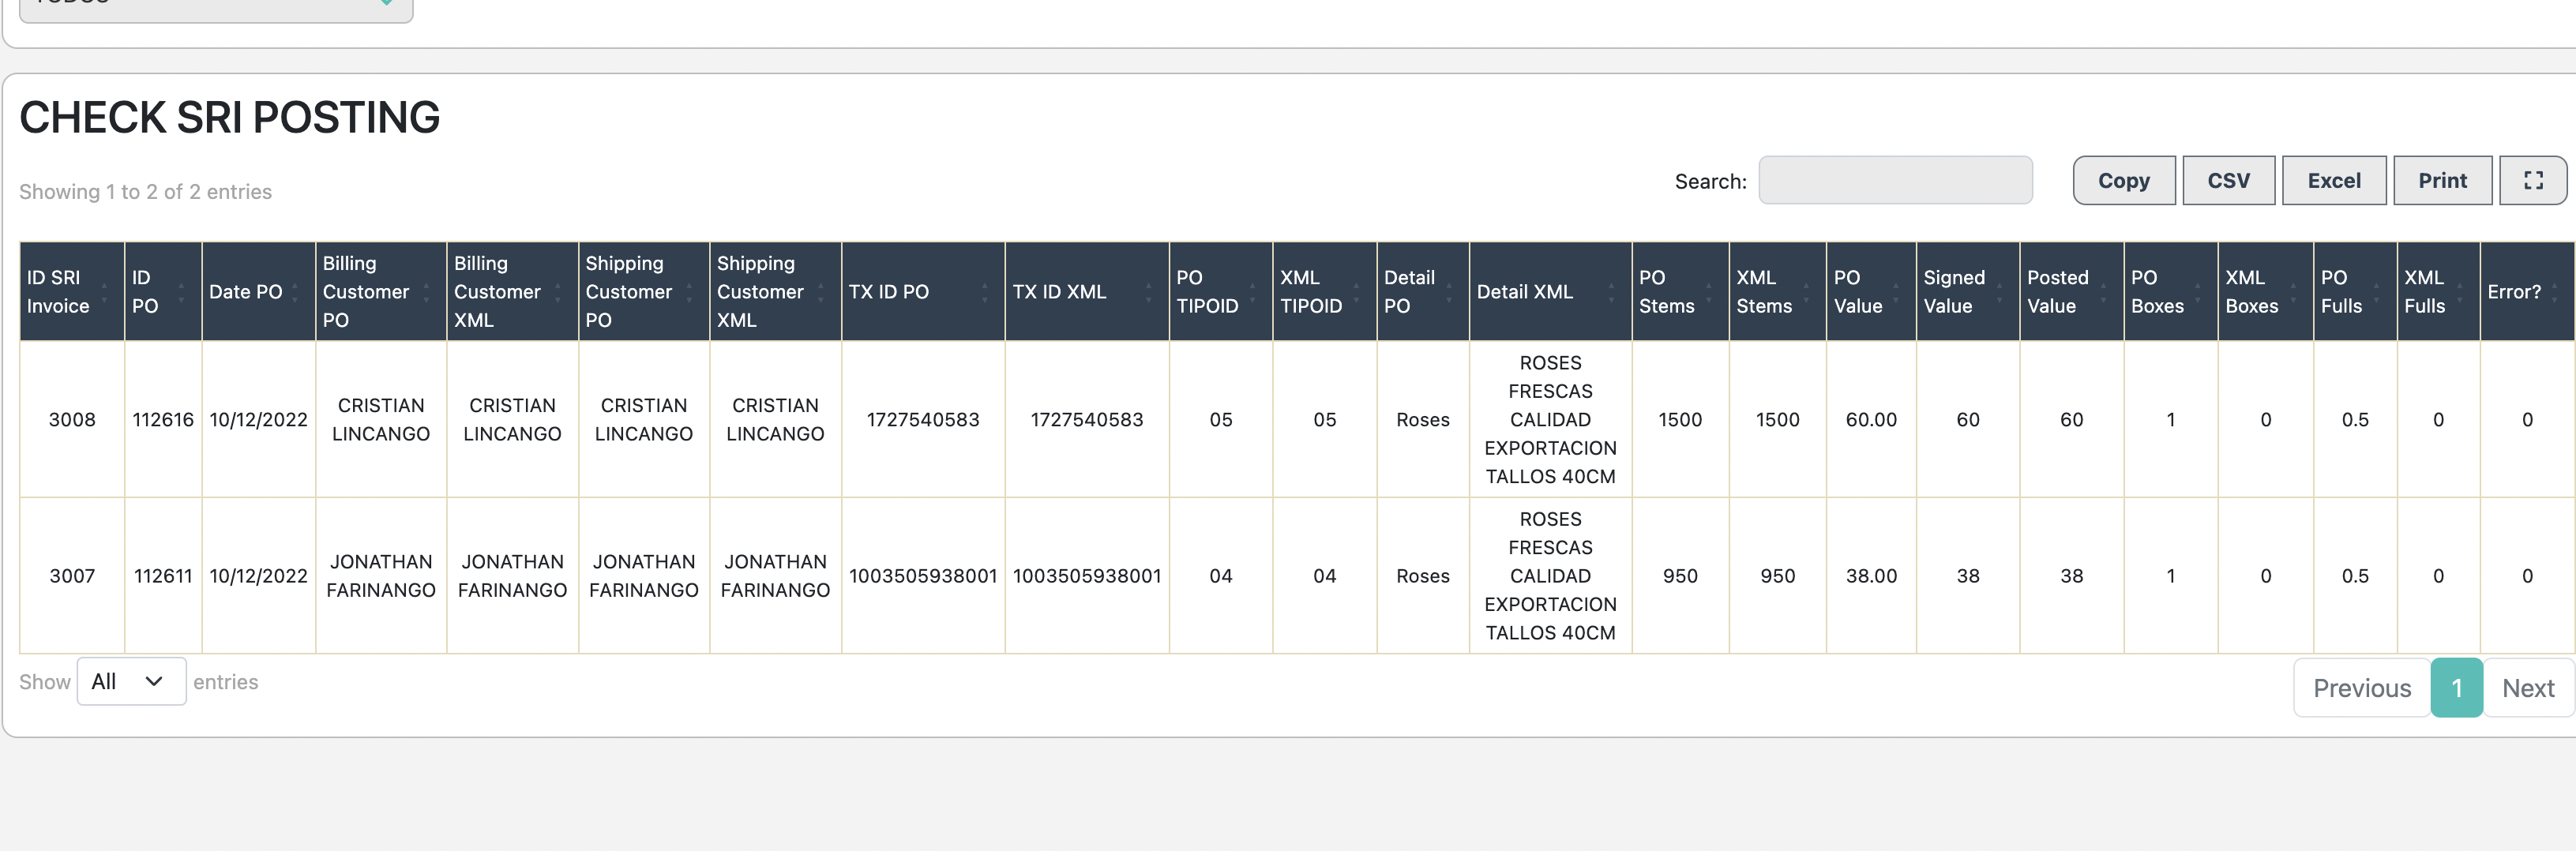Click Shipping Customer XML JONATHAN FARINANGO cell

pyautogui.click(x=775, y=576)
